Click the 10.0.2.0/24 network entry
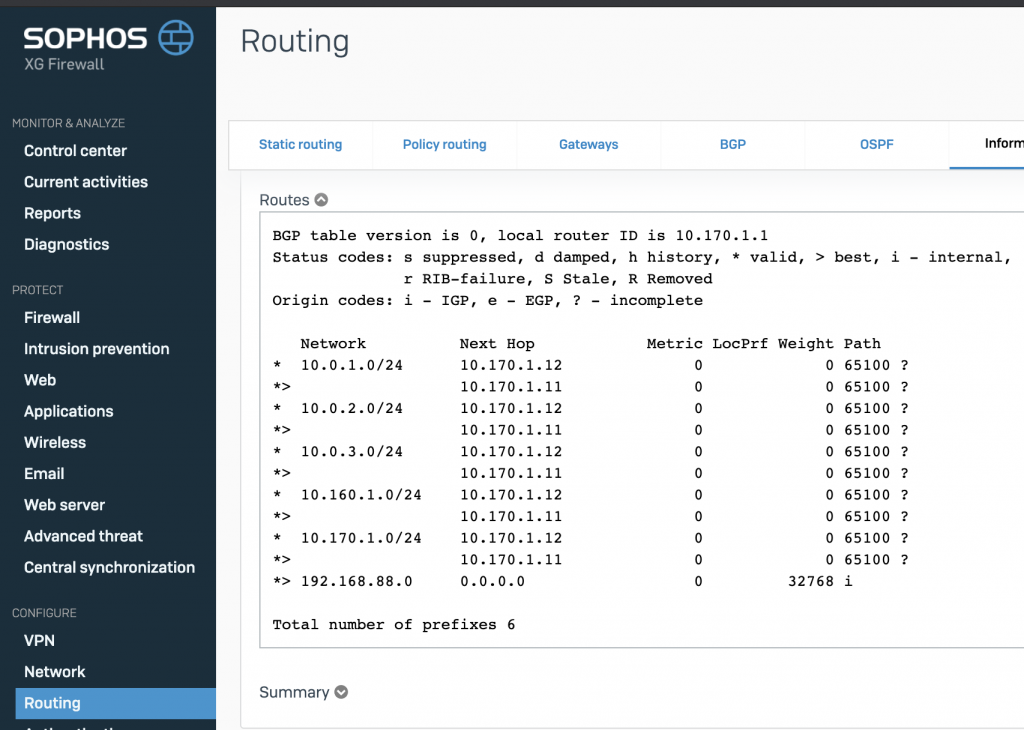This screenshot has height=730, width=1024. 351,408
